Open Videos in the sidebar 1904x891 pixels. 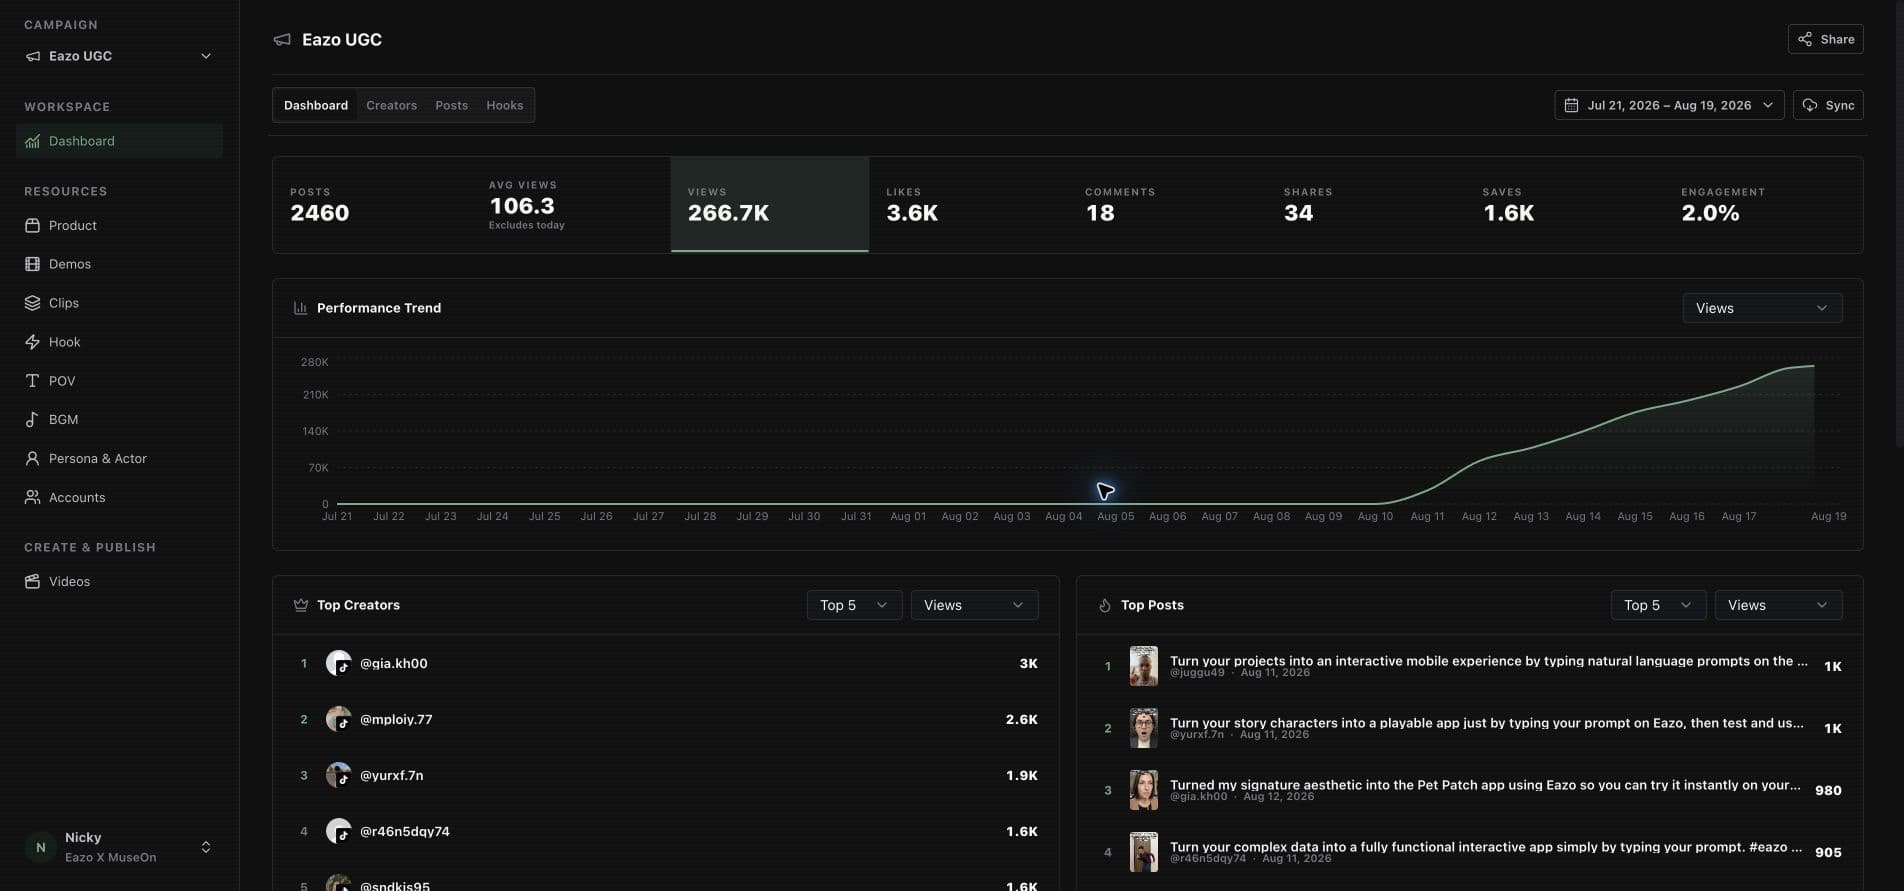tap(119, 582)
